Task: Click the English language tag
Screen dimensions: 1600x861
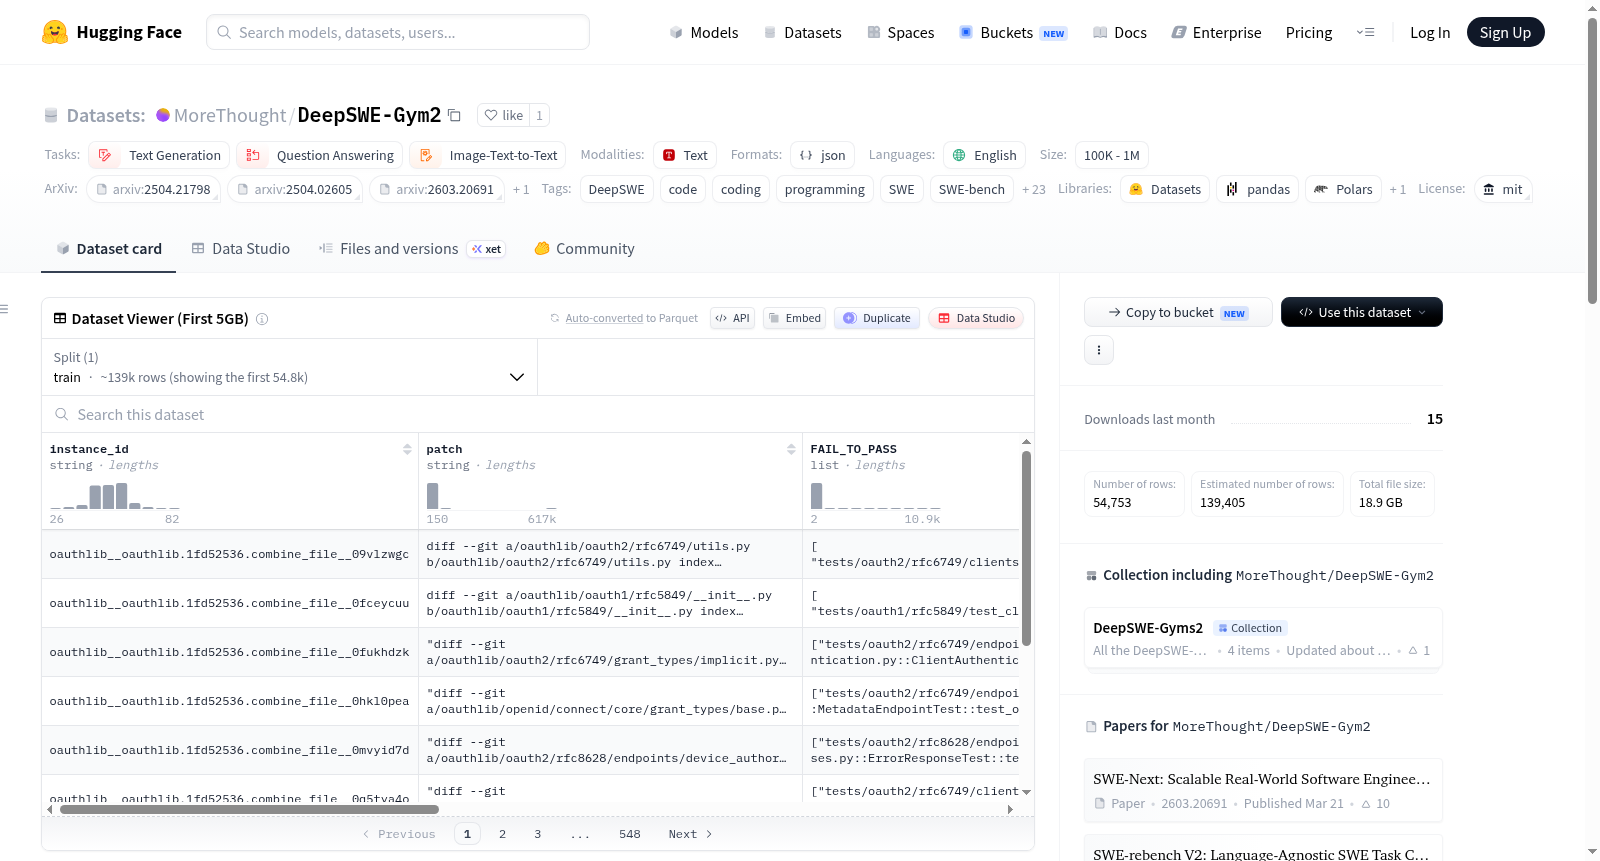Action: point(984,155)
